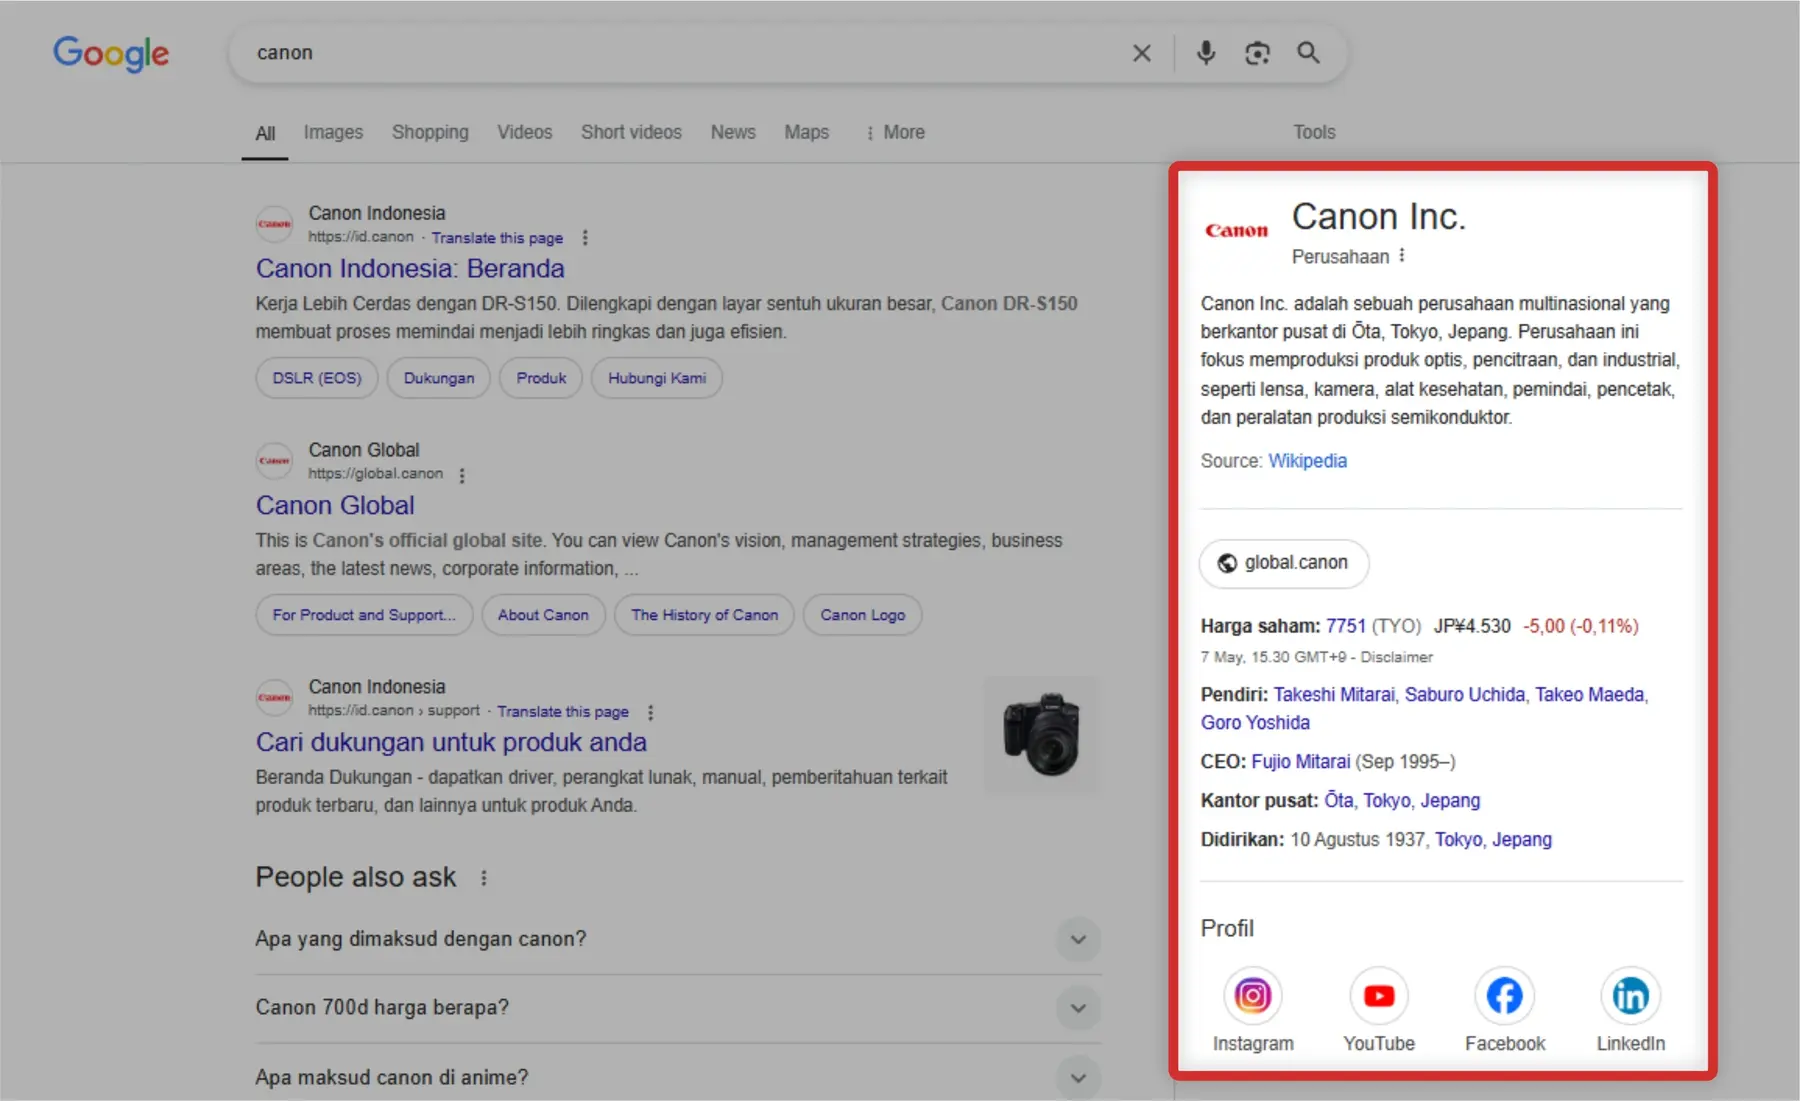Click Ōta, Tokyo, Jepang headquarters link
This screenshot has width=1800, height=1101.
[x=1402, y=800]
